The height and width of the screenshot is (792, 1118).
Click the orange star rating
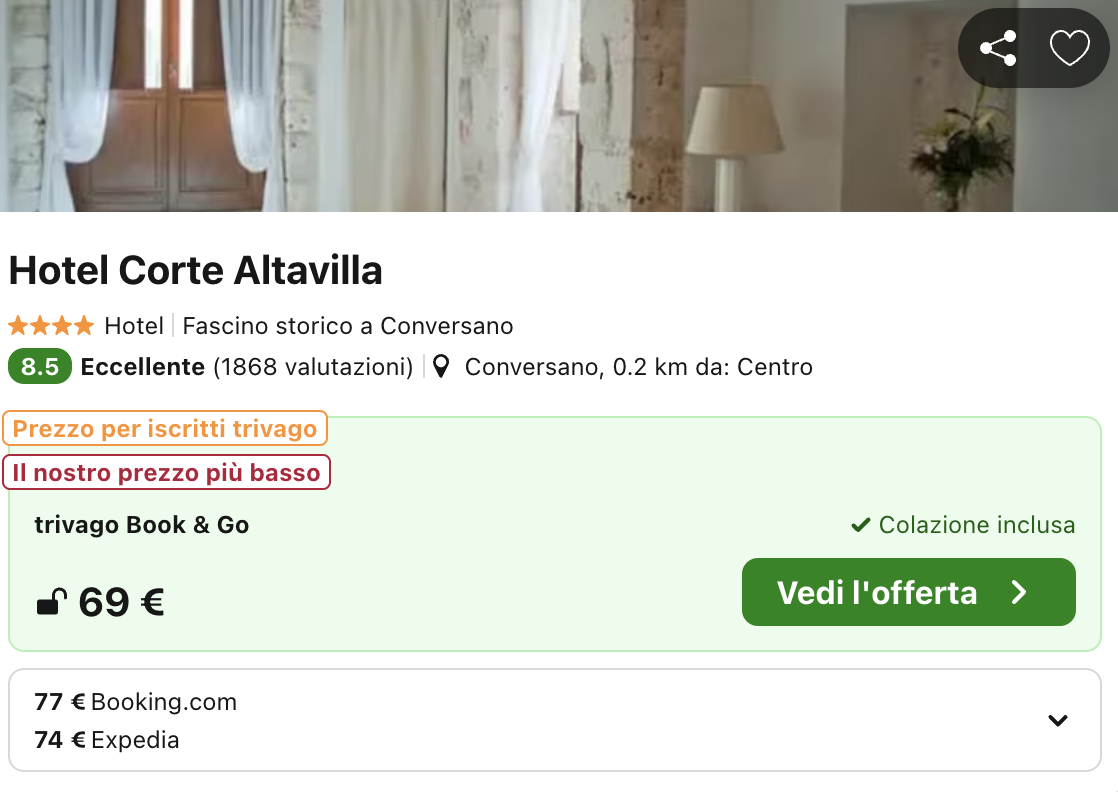(51, 326)
